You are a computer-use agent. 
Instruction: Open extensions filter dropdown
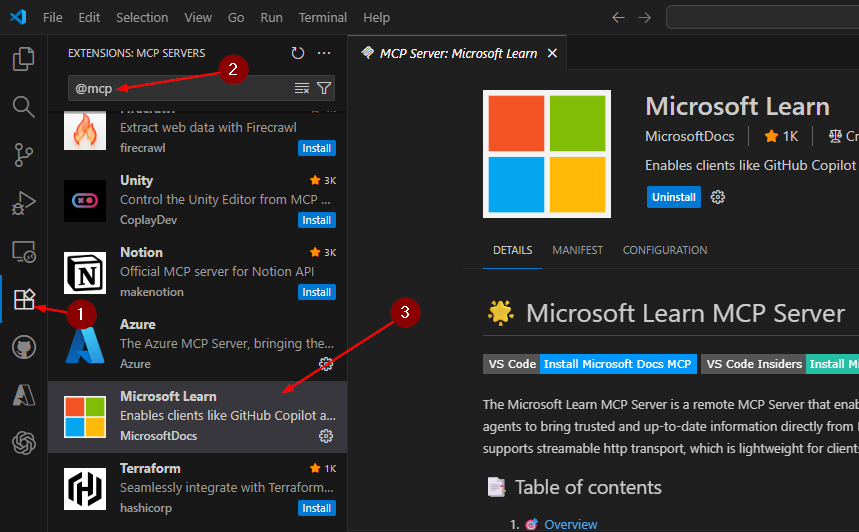click(324, 89)
